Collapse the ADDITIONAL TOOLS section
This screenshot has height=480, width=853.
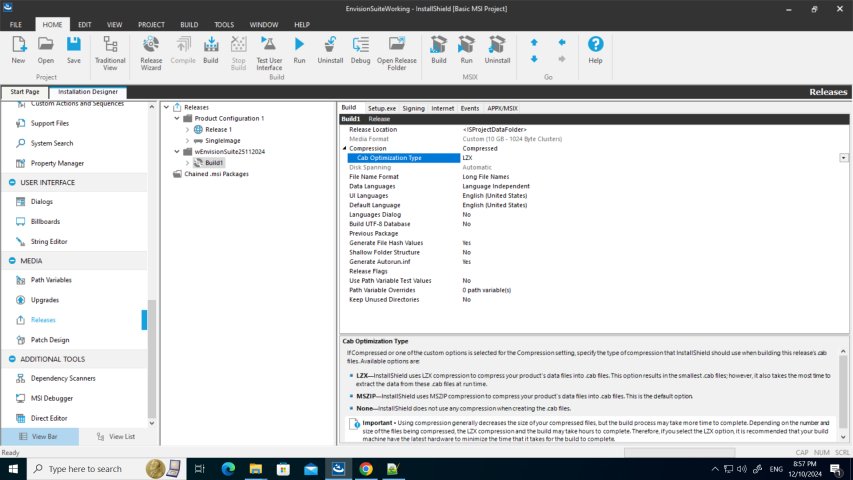[x=12, y=359]
